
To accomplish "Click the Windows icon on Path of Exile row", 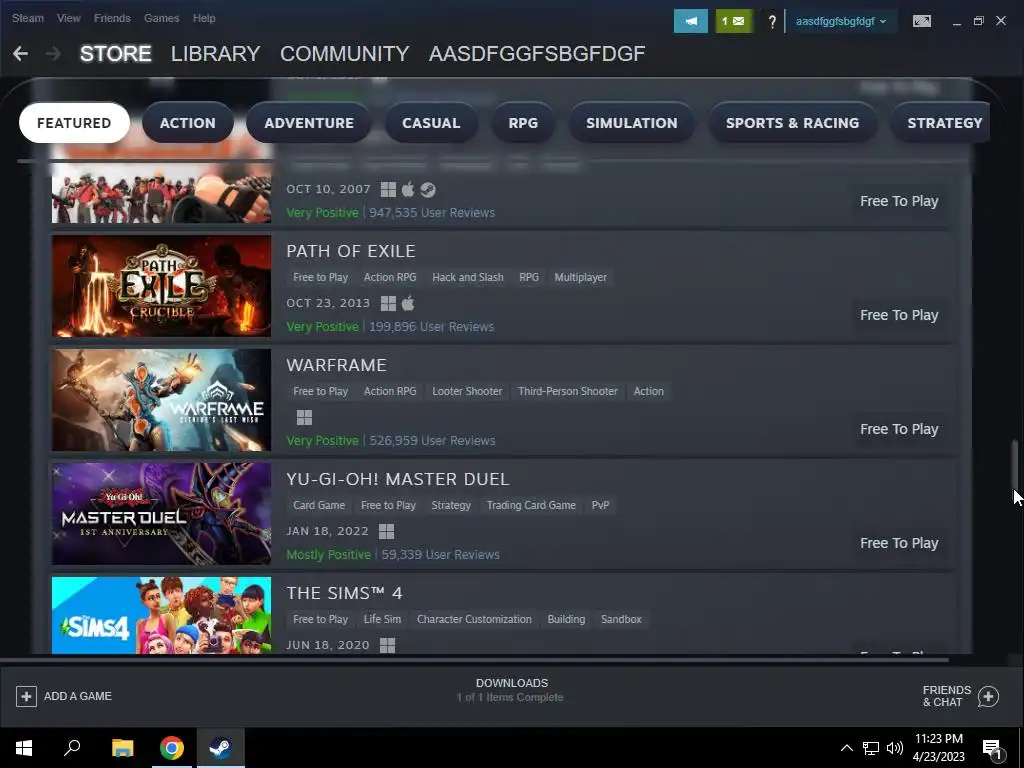I will point(388,304).
